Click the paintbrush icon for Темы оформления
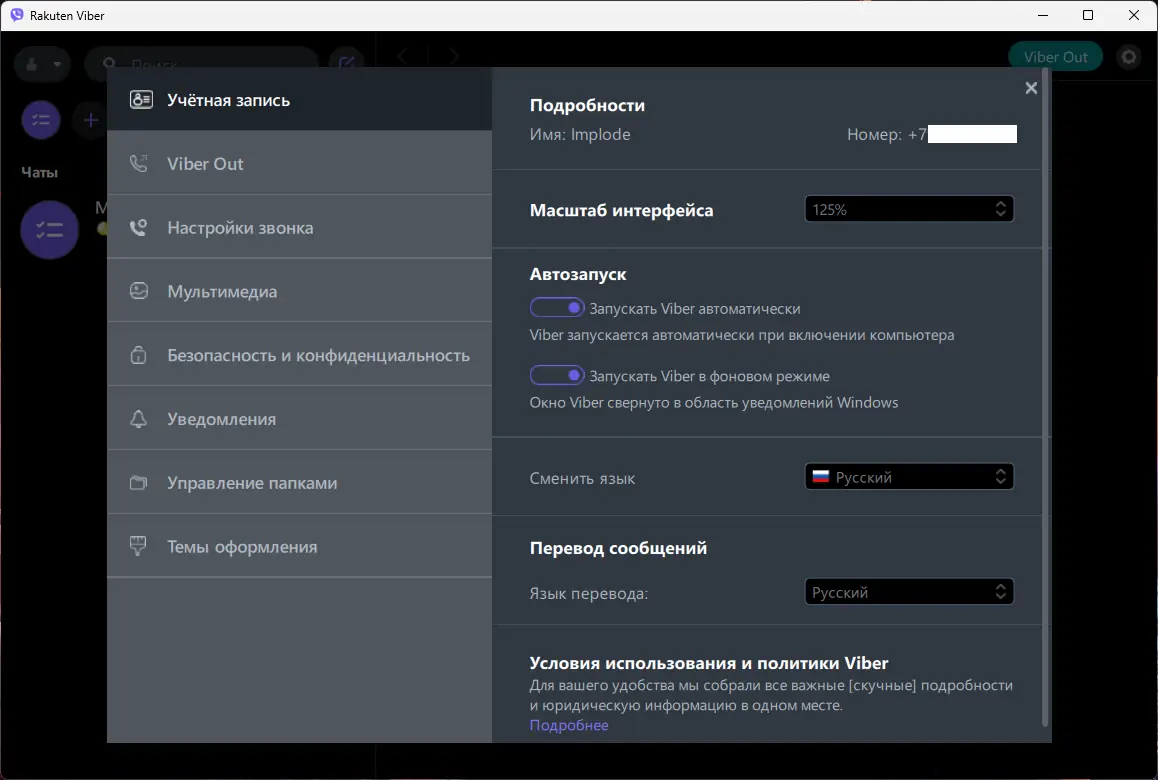This screenshot has height=780, width=1158. 139,546
